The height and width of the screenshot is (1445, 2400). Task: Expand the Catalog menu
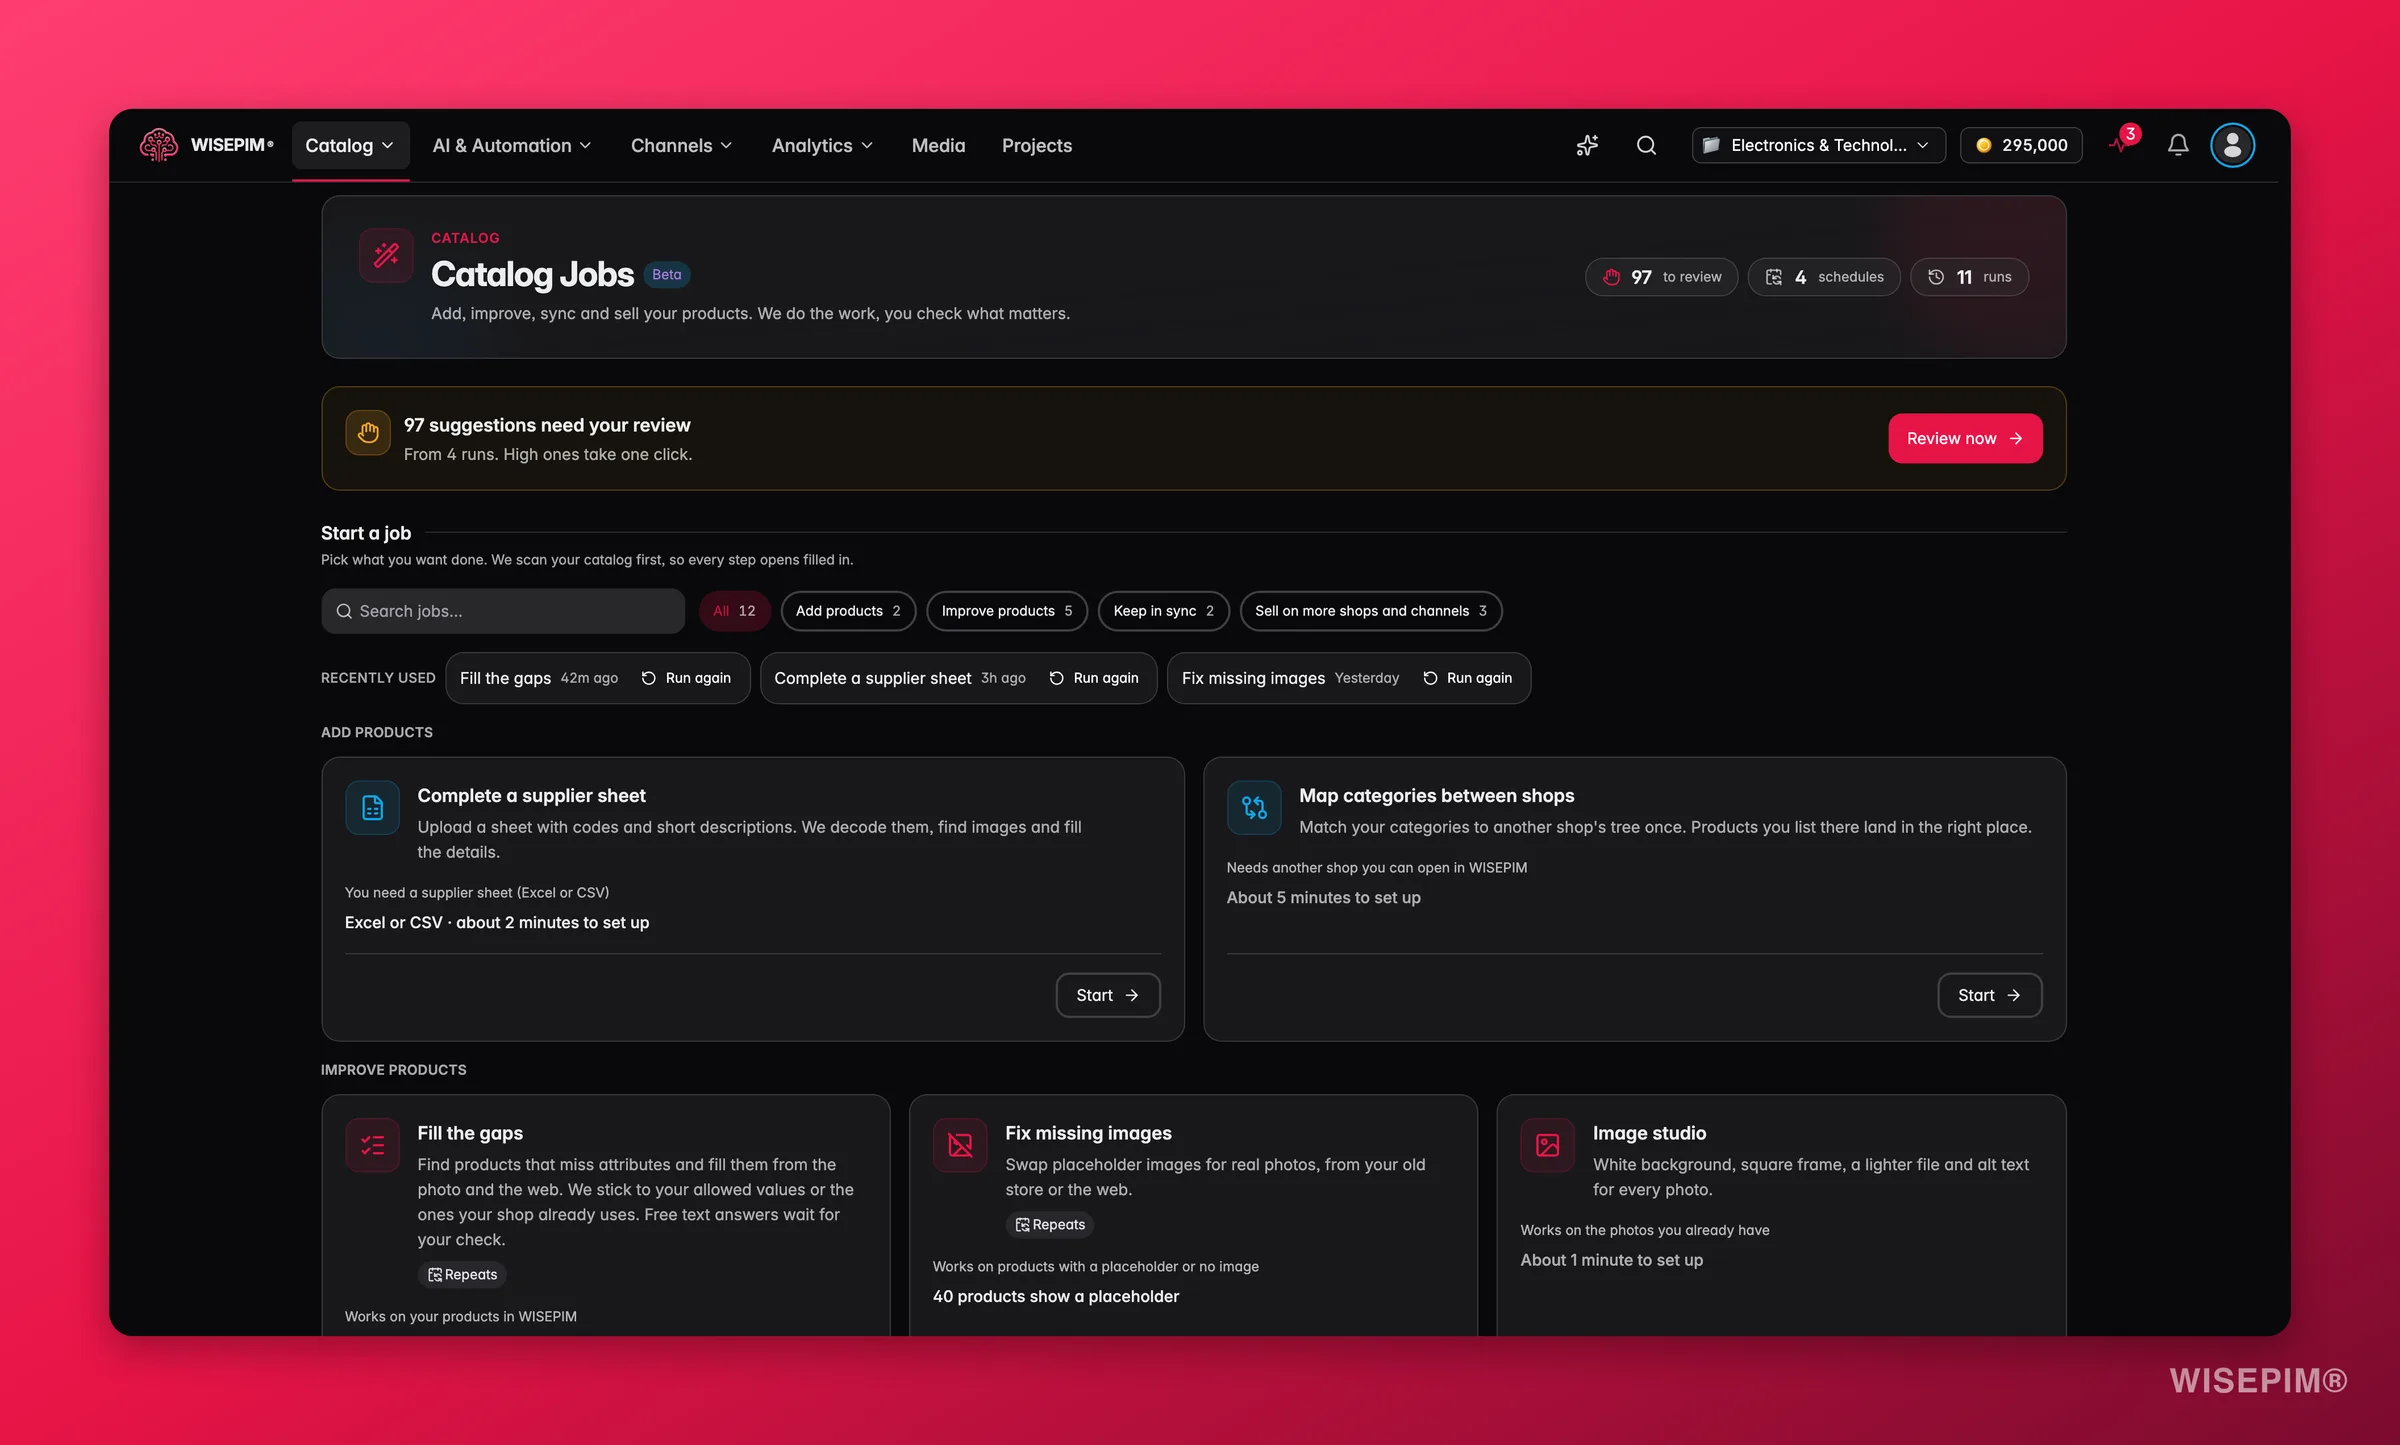click(x=350, y=146)
